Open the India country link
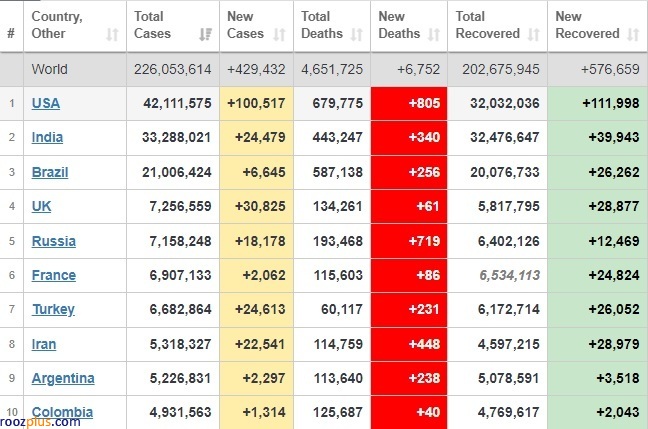 [x=48, y=137]
